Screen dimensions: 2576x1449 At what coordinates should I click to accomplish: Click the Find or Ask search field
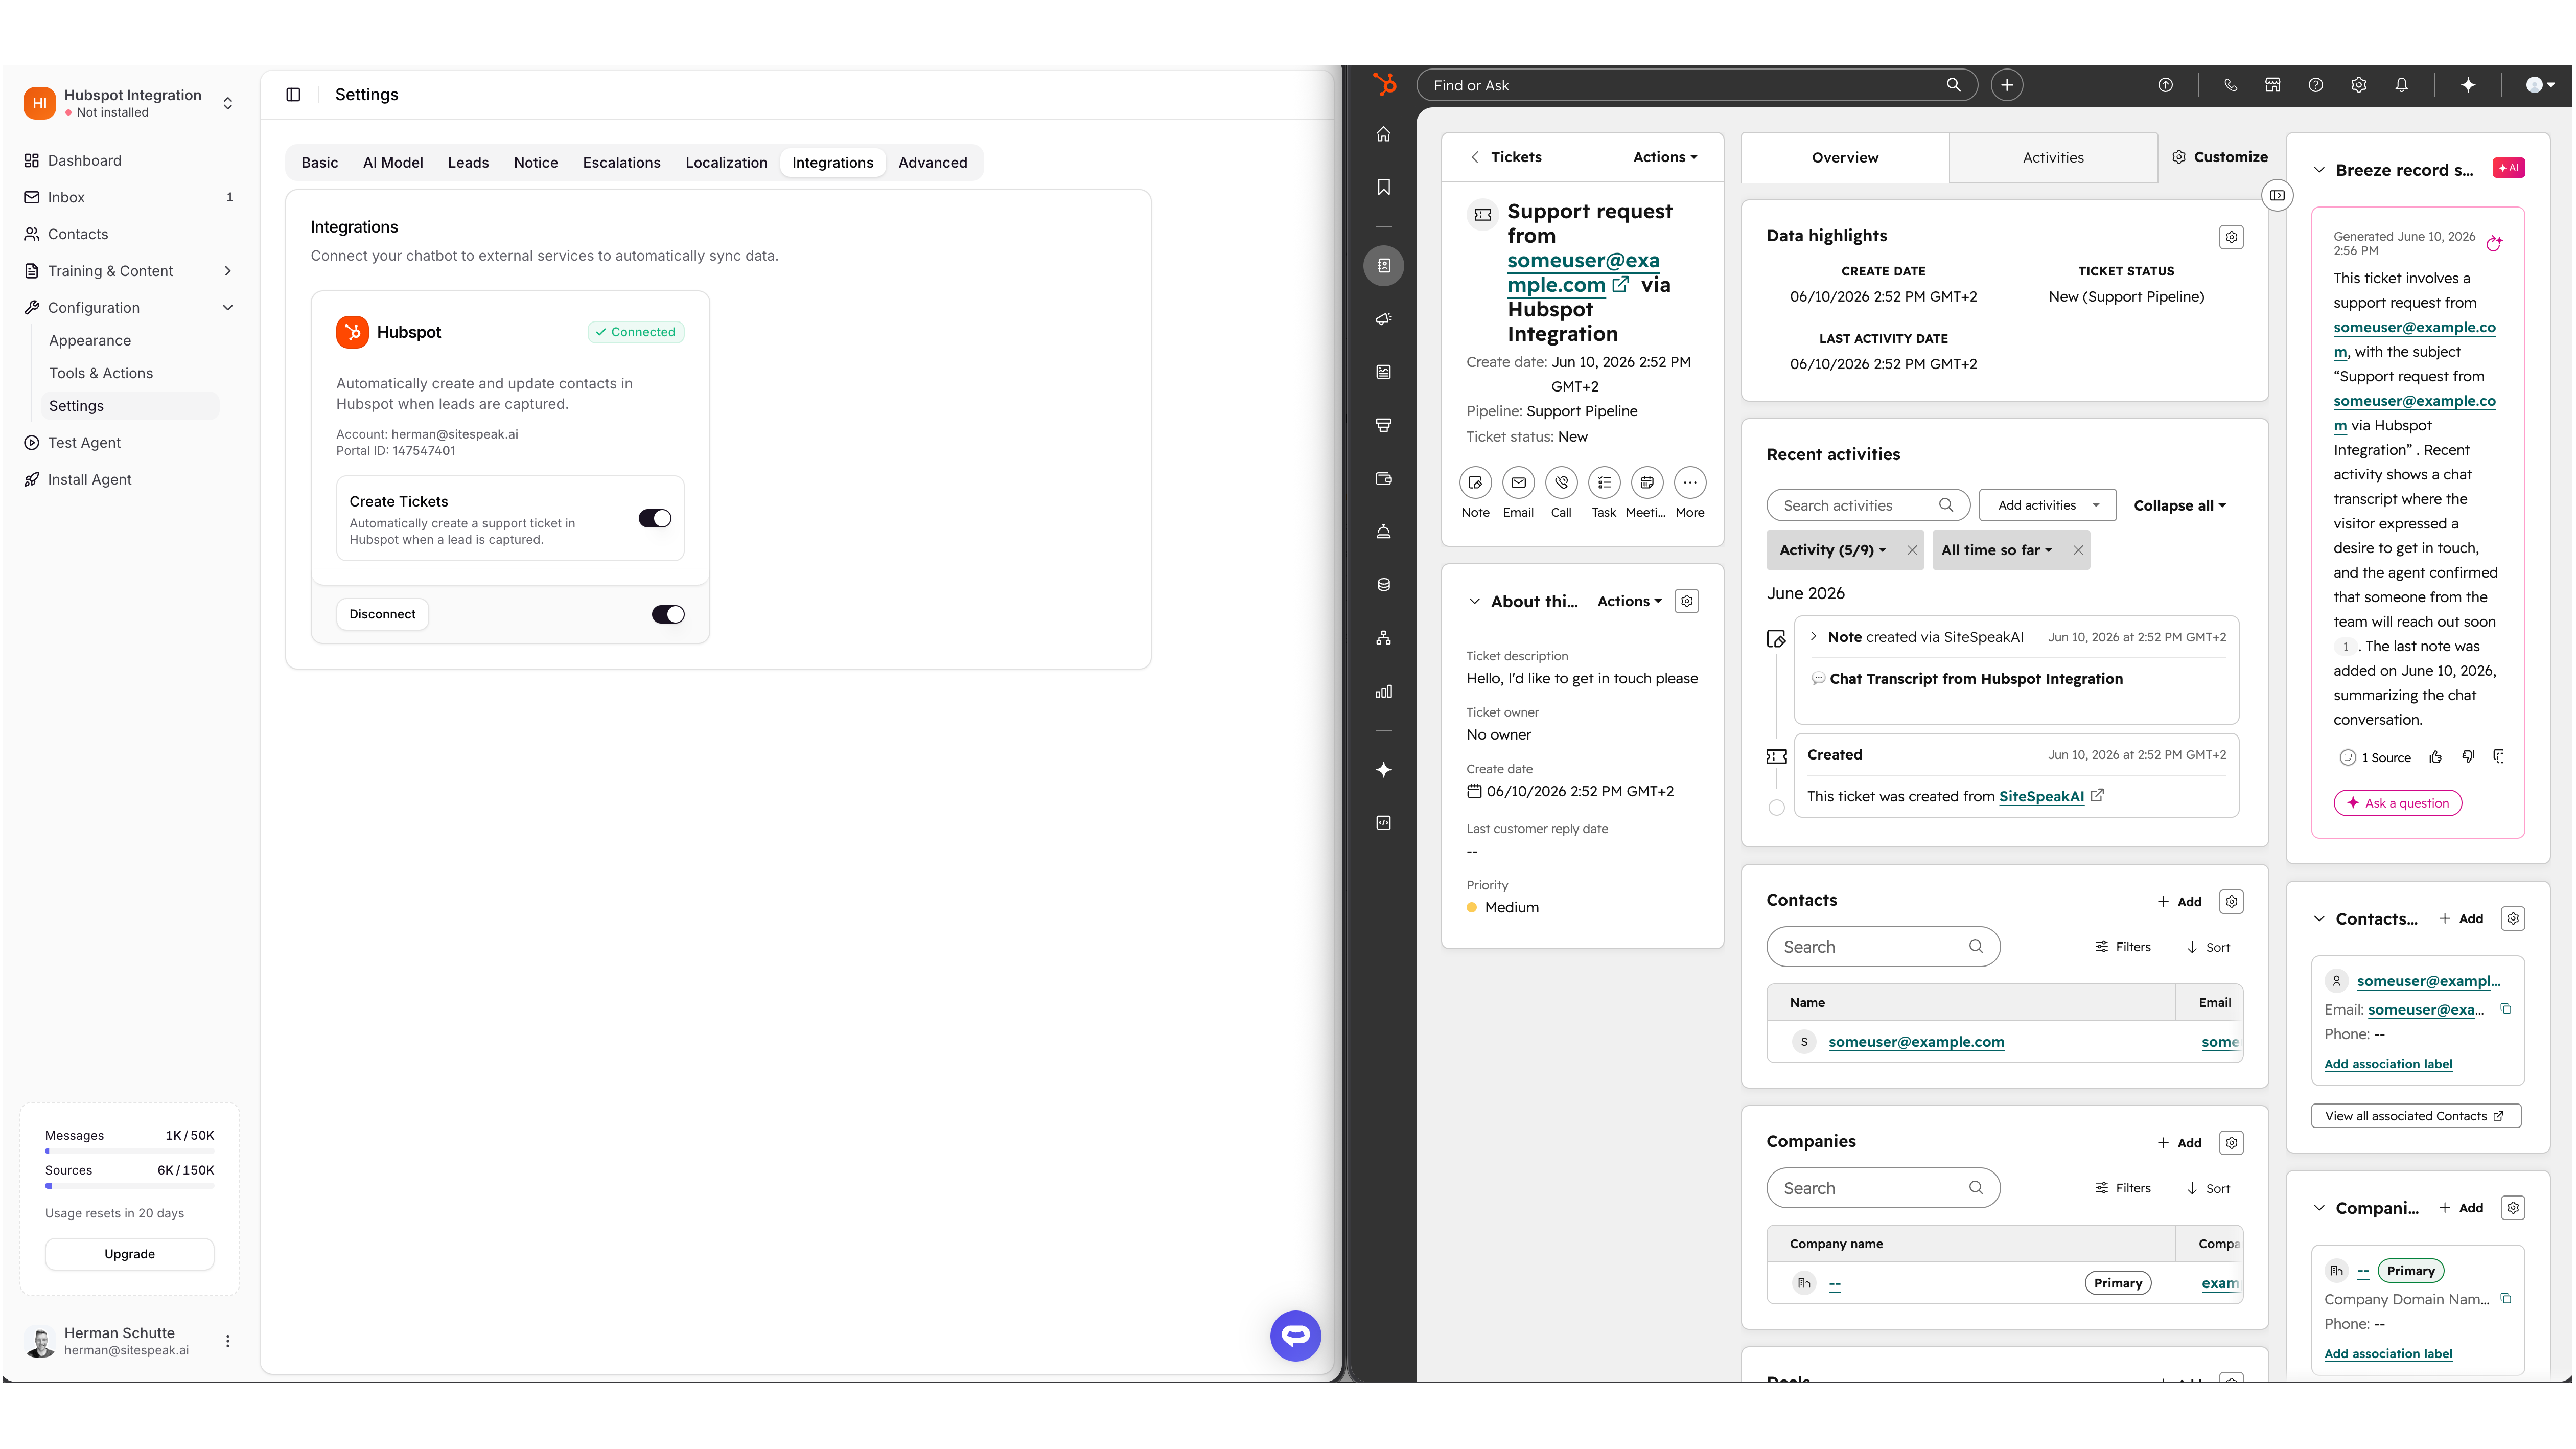1697,85
